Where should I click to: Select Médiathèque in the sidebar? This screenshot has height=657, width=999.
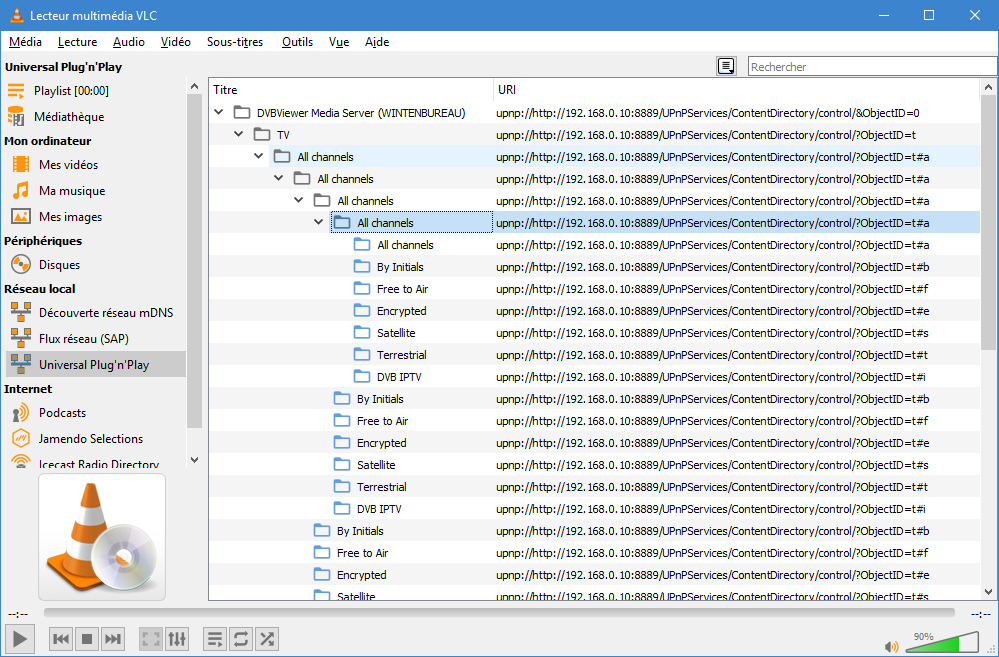(x=68, y=117)
